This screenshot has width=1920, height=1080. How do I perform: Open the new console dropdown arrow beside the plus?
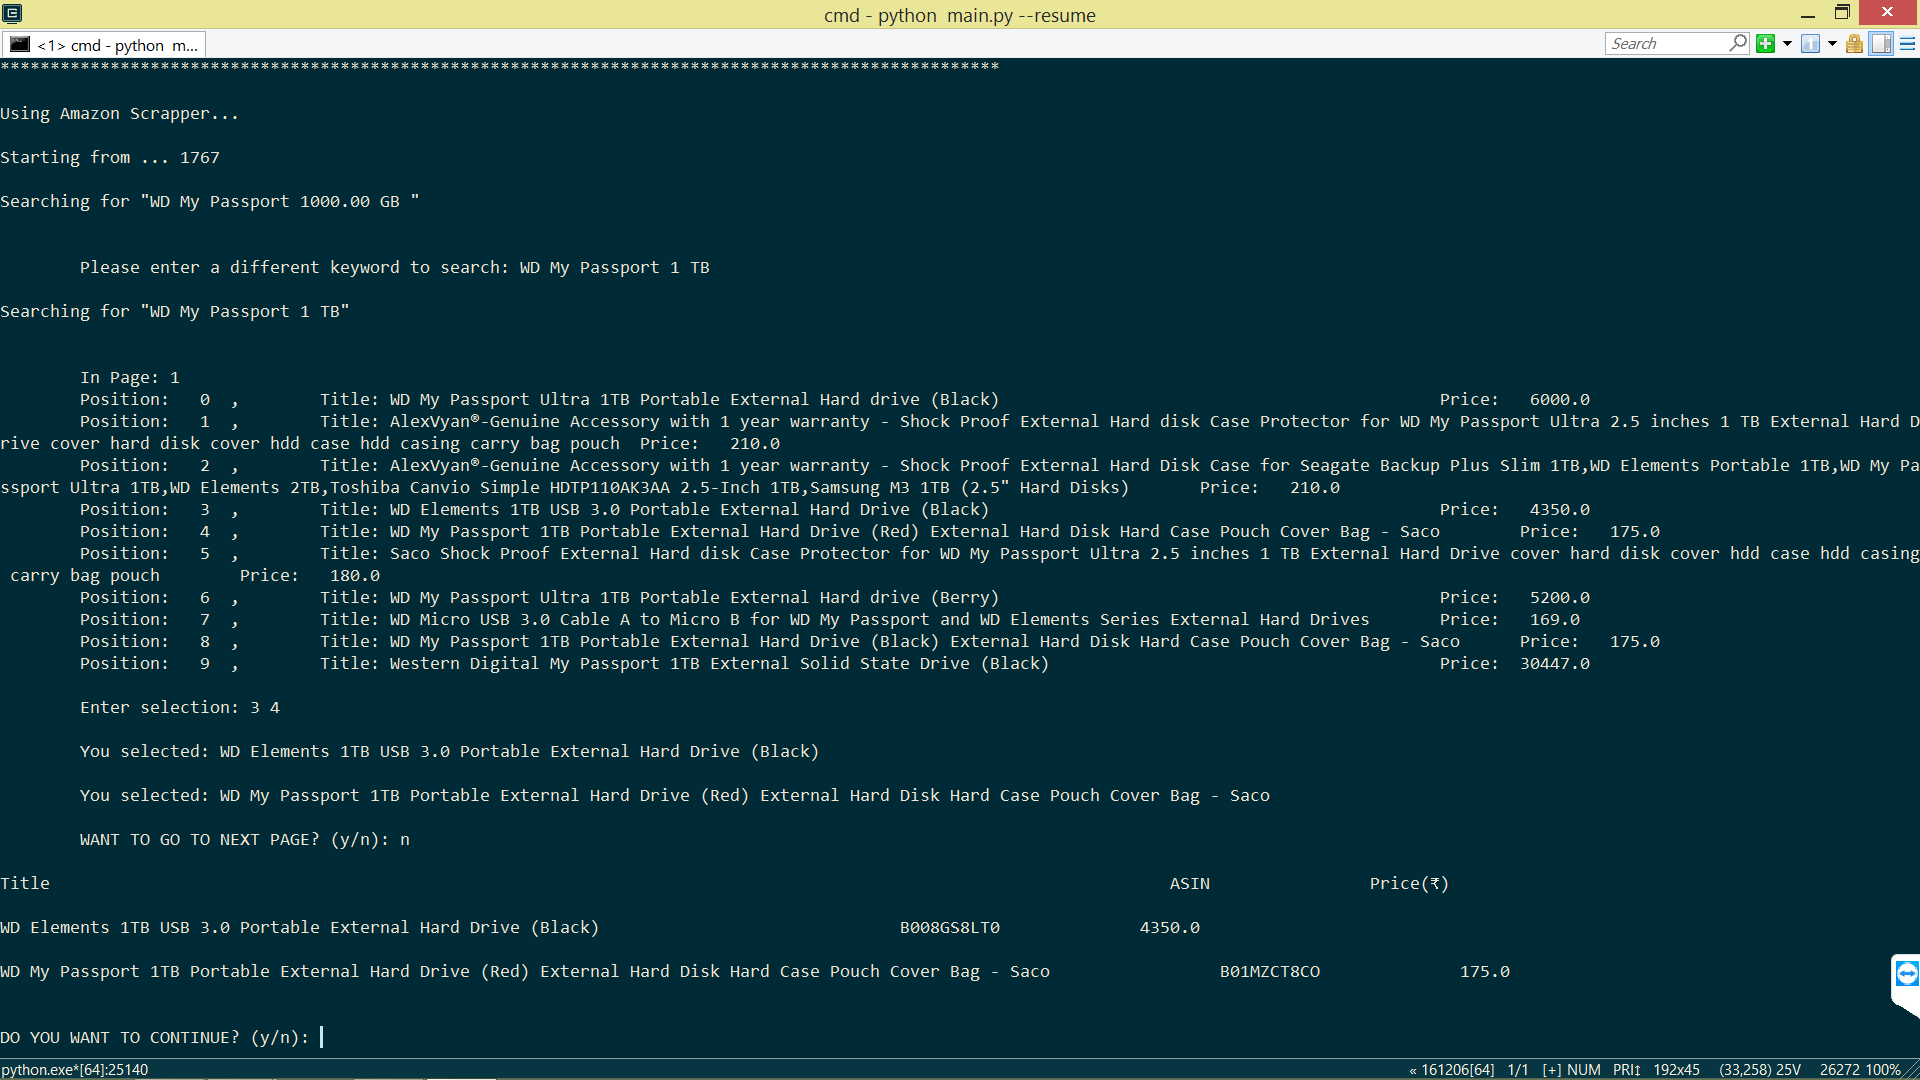click(1787, 44)
